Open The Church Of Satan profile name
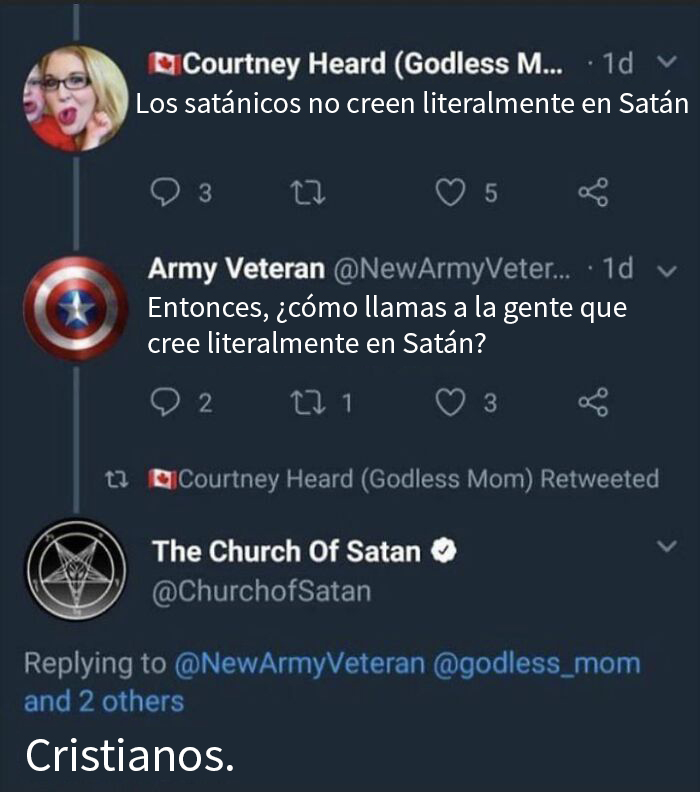Screen dimensions: 700x792 coord(286,551)
